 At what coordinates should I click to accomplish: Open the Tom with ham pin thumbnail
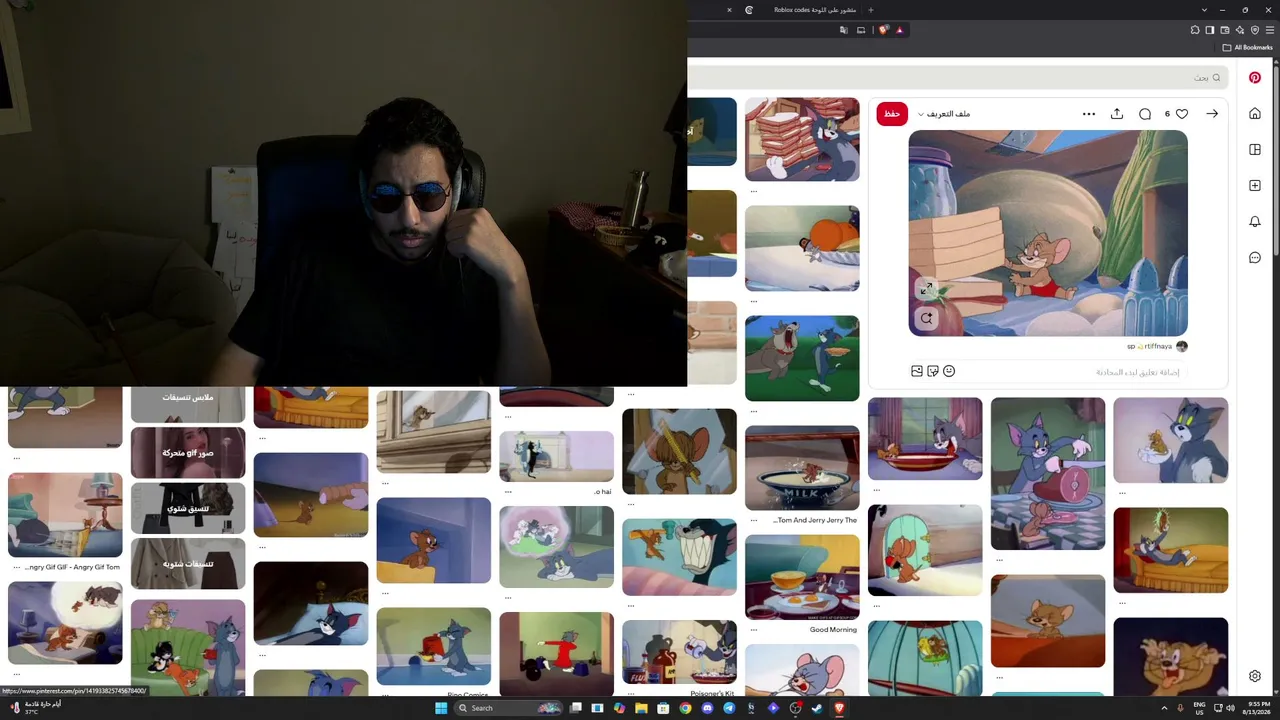coord(1048,474)
